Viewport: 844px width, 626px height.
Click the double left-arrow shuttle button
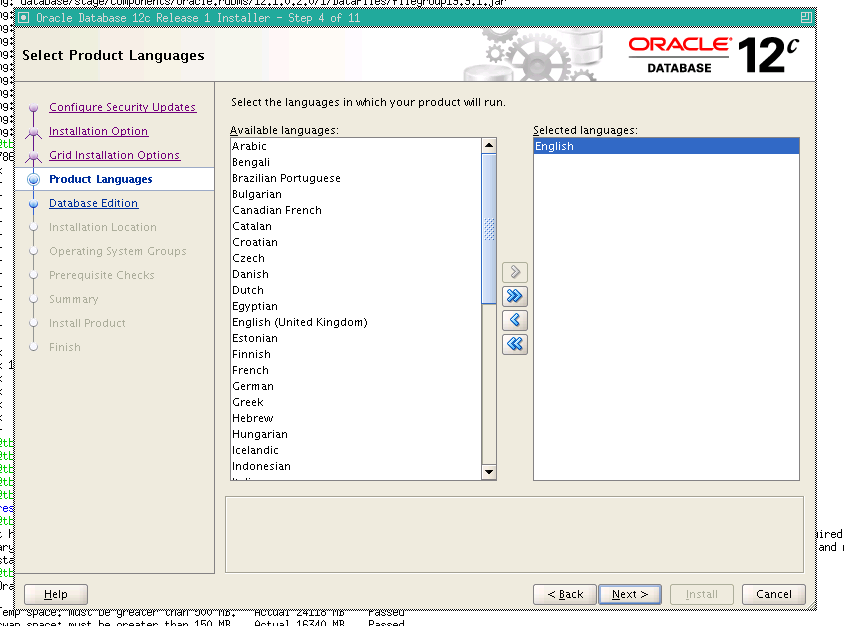514,343
